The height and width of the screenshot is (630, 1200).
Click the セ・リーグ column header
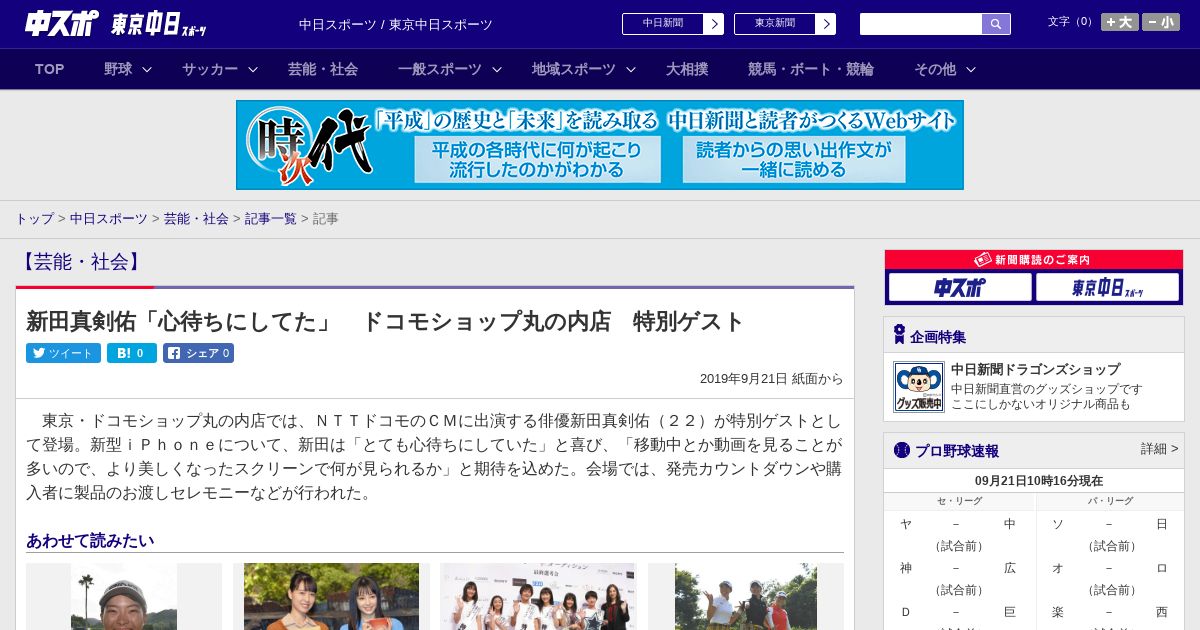click(959, 501)
